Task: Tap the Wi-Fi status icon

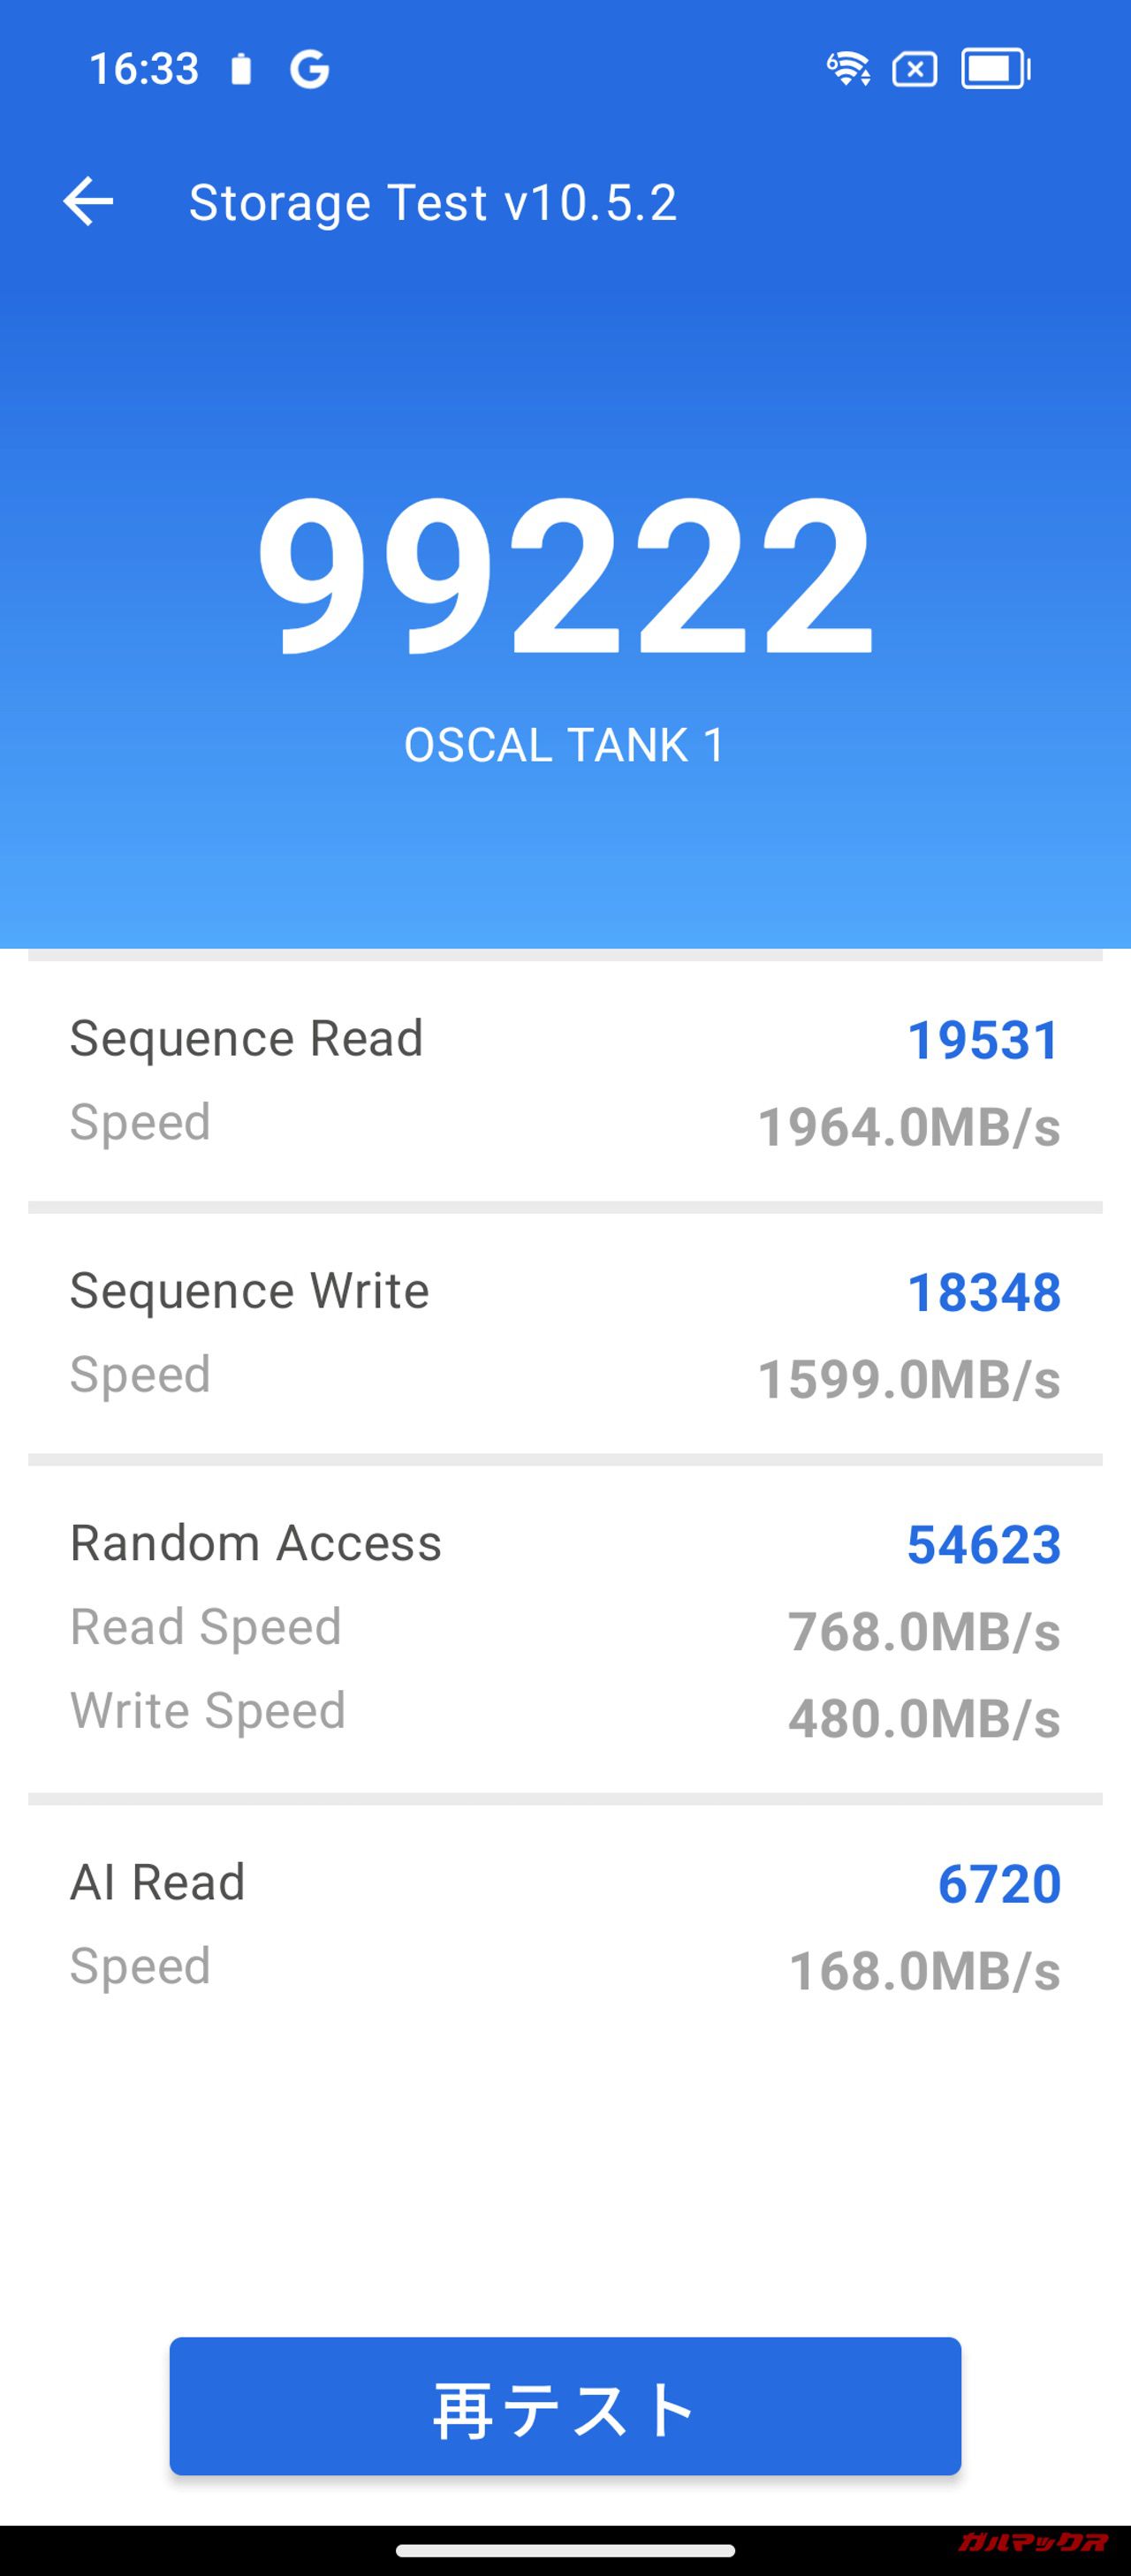Action: 848,69
